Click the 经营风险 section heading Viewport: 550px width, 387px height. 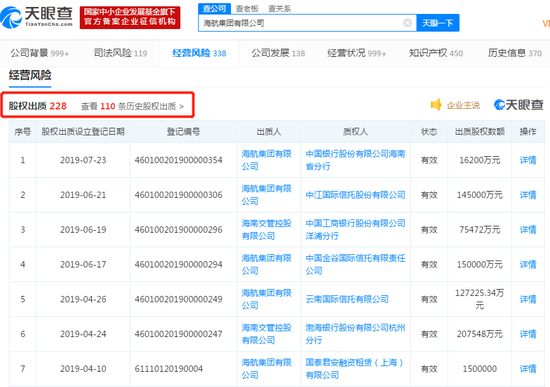pyautogui.click(x=30, y=75)
